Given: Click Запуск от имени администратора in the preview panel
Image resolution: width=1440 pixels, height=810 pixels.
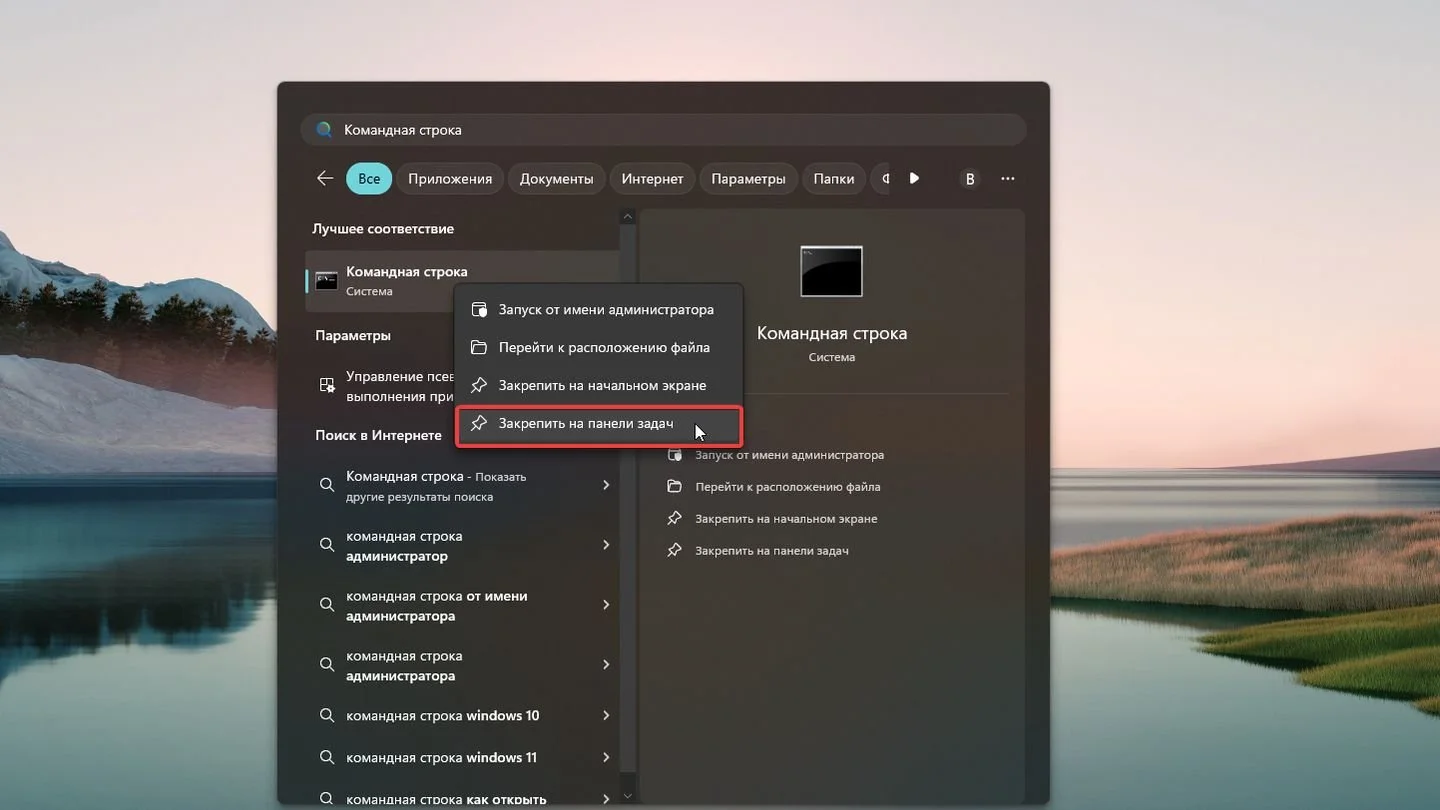Looking at the screenshot, I should coord(789,455).
